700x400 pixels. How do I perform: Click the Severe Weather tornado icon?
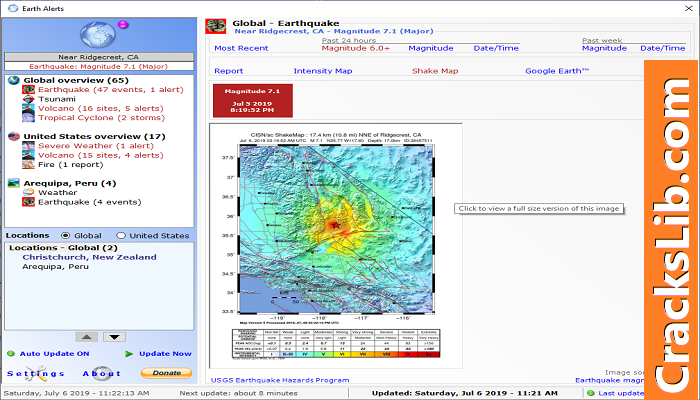[x=28, y=146]
